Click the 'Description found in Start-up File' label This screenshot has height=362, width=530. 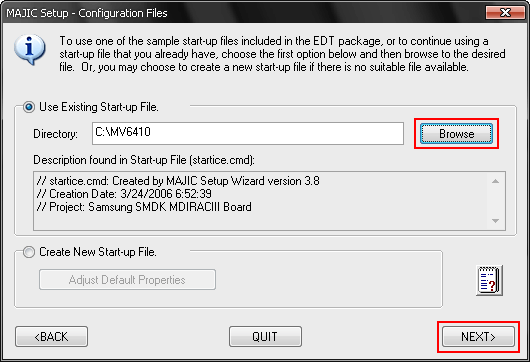[144, 160]
